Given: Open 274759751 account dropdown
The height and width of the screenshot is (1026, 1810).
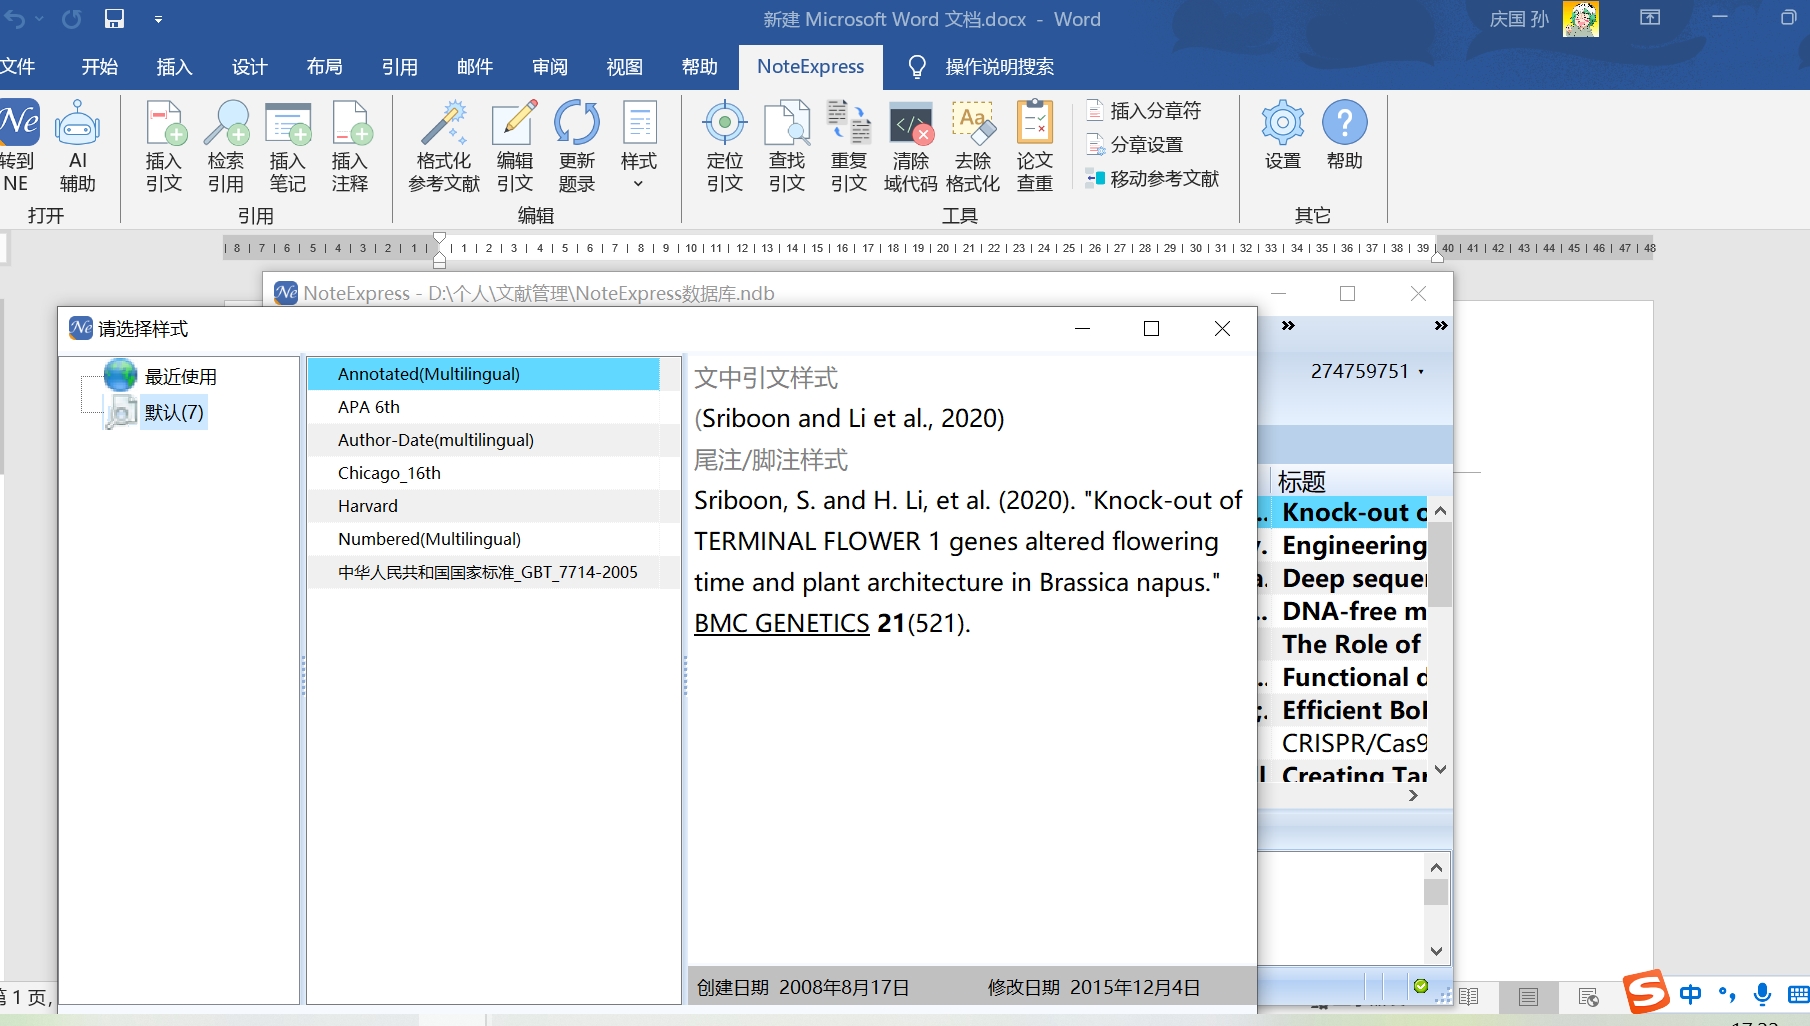Looking at the screenshot, I should (1367, 371).
